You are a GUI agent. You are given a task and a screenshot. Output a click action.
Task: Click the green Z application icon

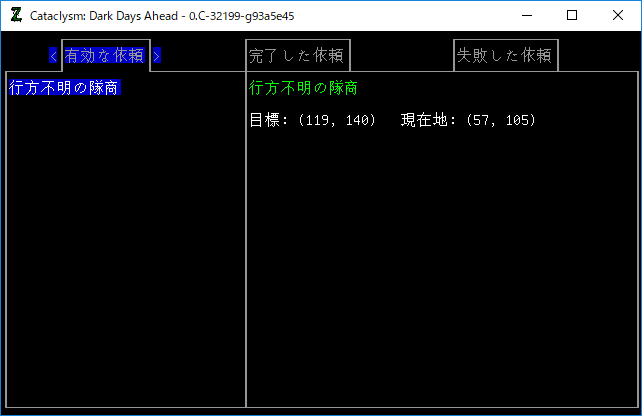point(16,16)
